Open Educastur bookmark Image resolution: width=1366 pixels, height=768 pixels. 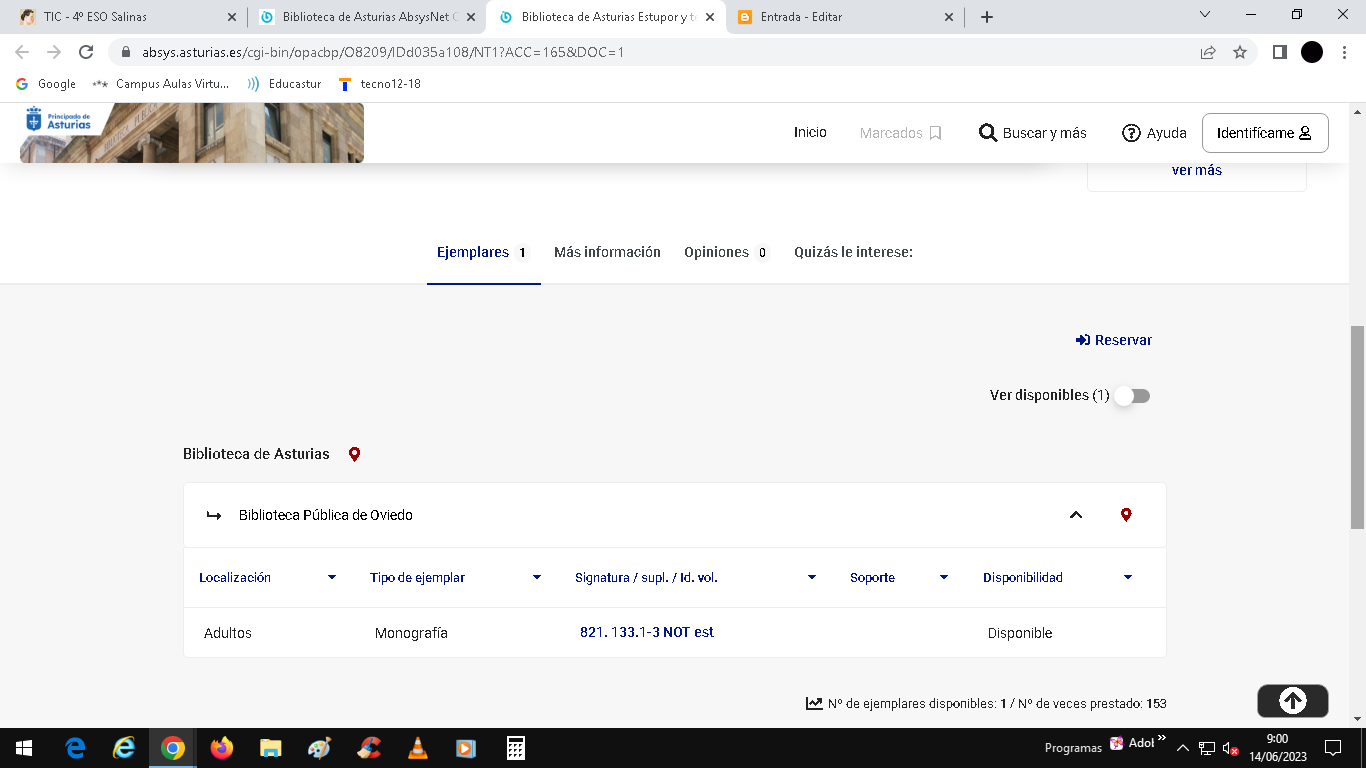click(284, 84)
